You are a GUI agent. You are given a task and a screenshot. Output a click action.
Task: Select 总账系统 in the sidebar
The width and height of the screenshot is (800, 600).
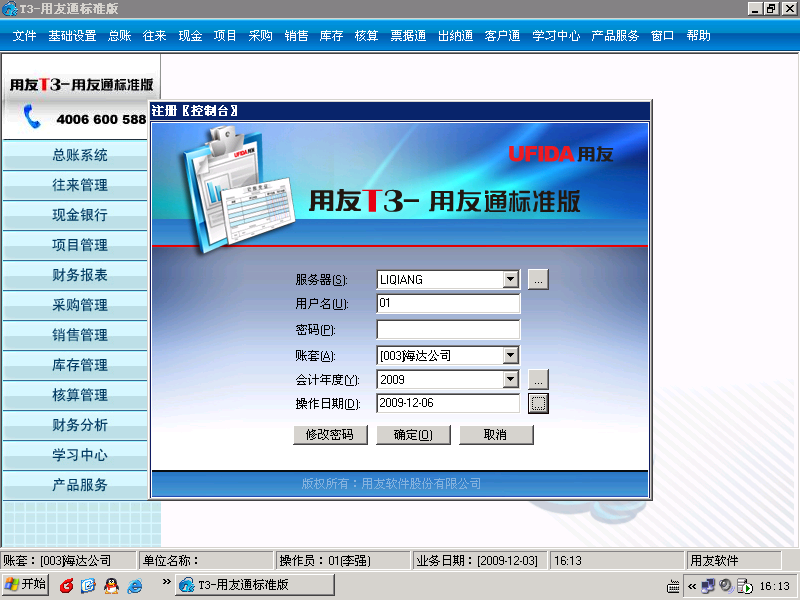tap(75, 155)
